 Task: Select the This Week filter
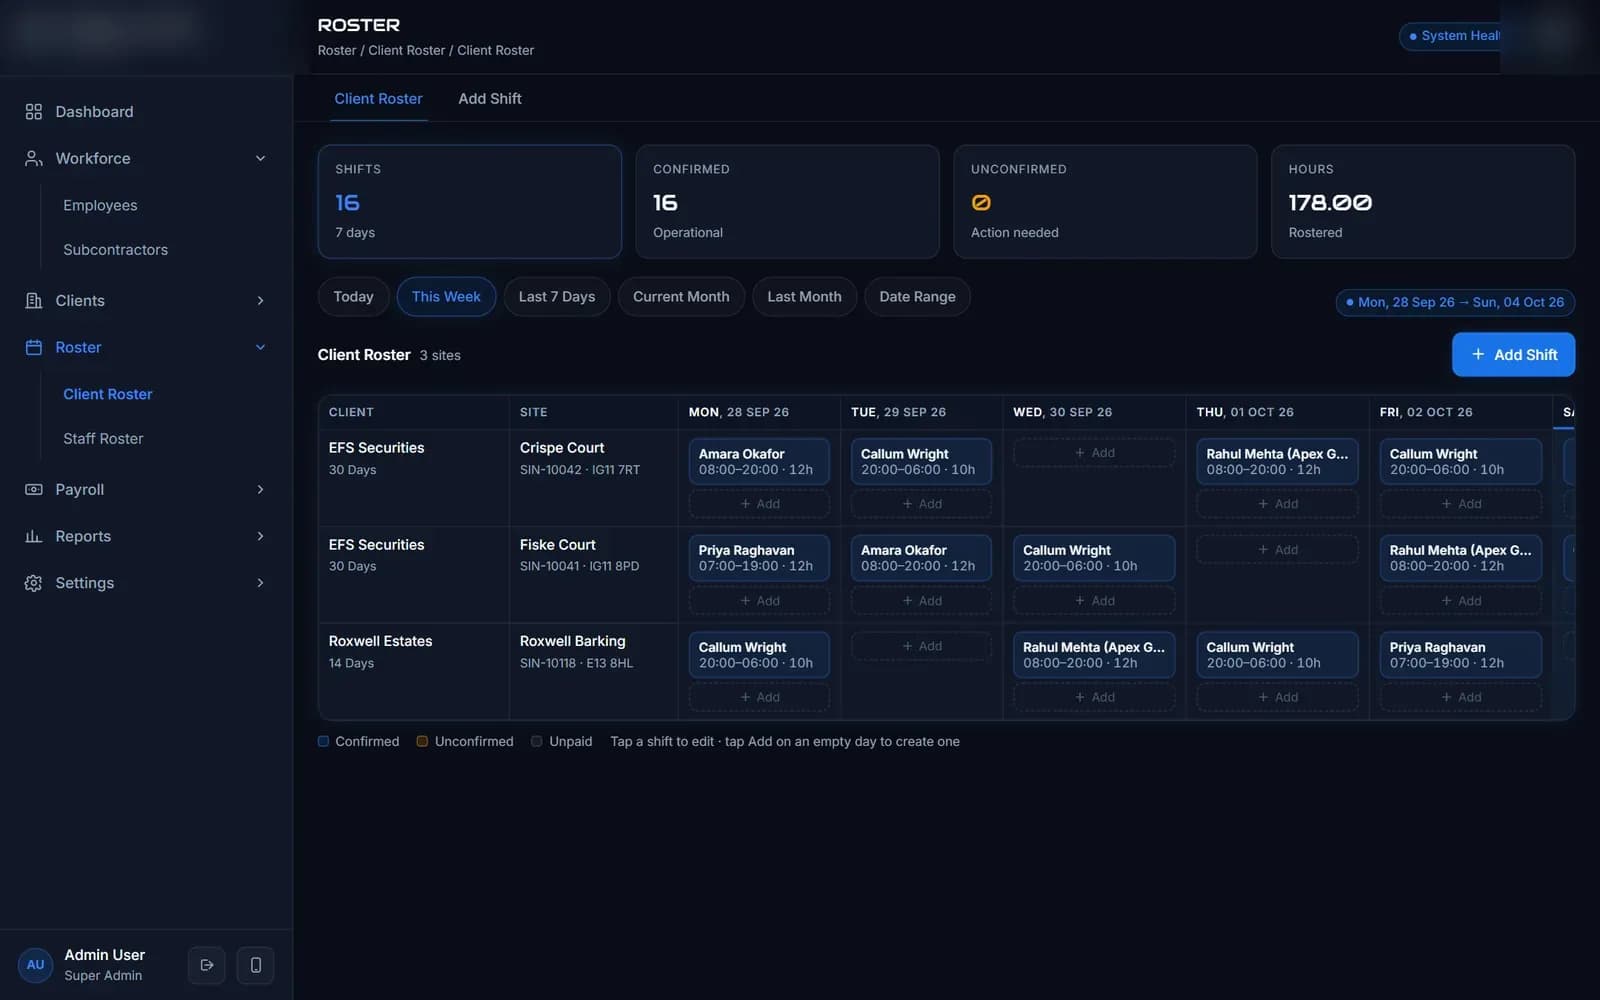pyautogui.click(x=446, y=297)
